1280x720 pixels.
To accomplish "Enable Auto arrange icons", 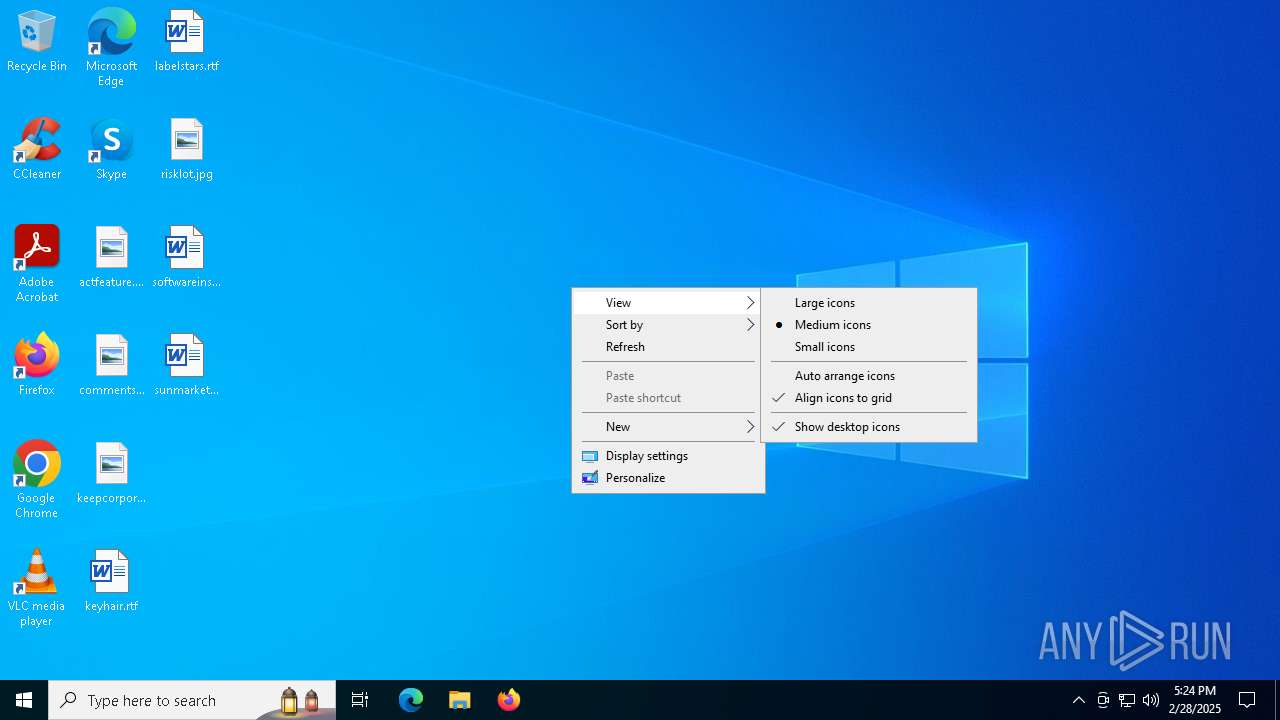I will pyautogui.click(x=869, y=376).
